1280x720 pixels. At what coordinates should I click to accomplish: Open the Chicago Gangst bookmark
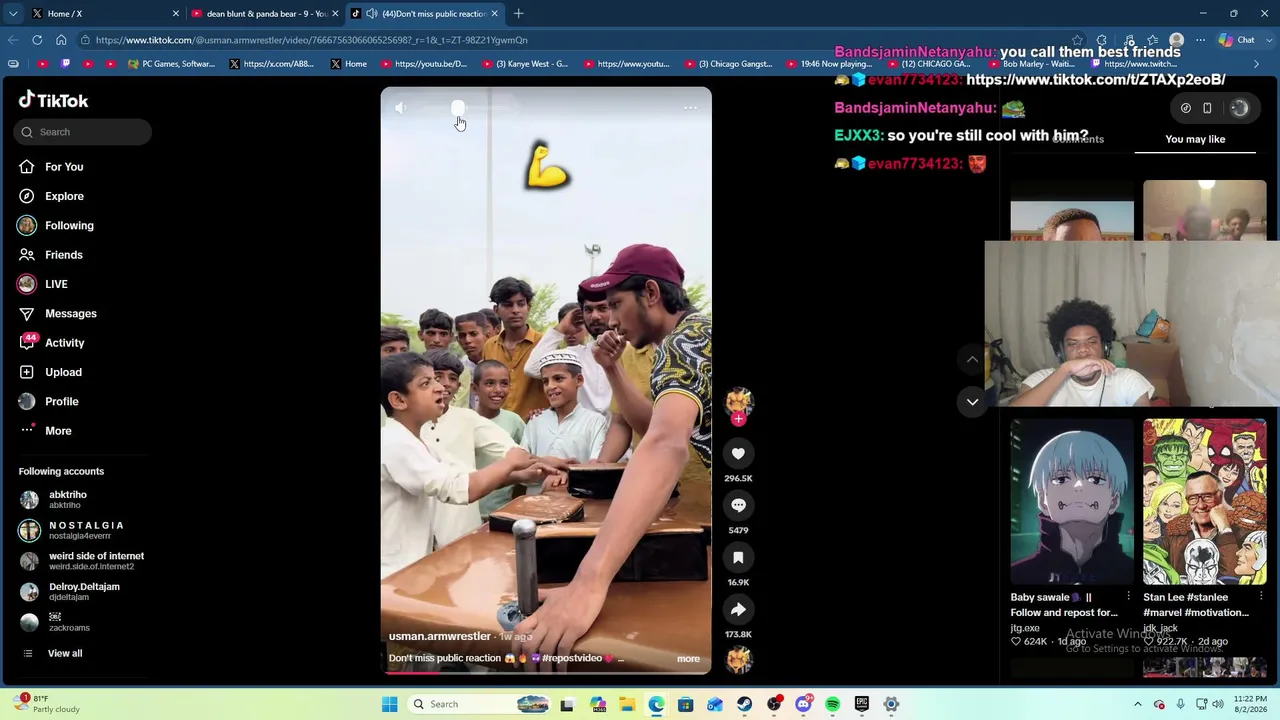point(729,64)
